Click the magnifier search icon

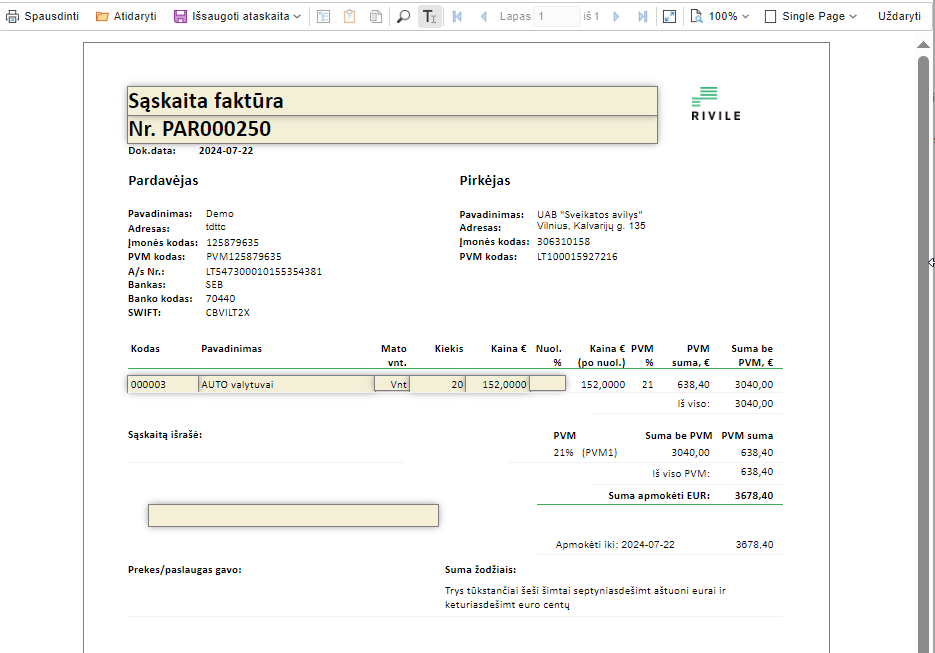403,16
